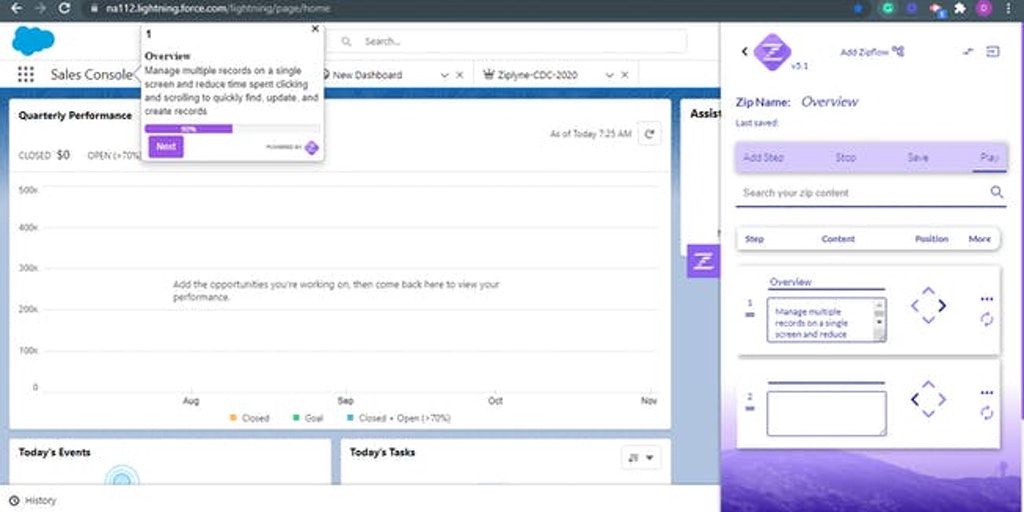Click the Ziplyne Z logo in the side panel header
The image size is (1024, 512).
(772, 52)
